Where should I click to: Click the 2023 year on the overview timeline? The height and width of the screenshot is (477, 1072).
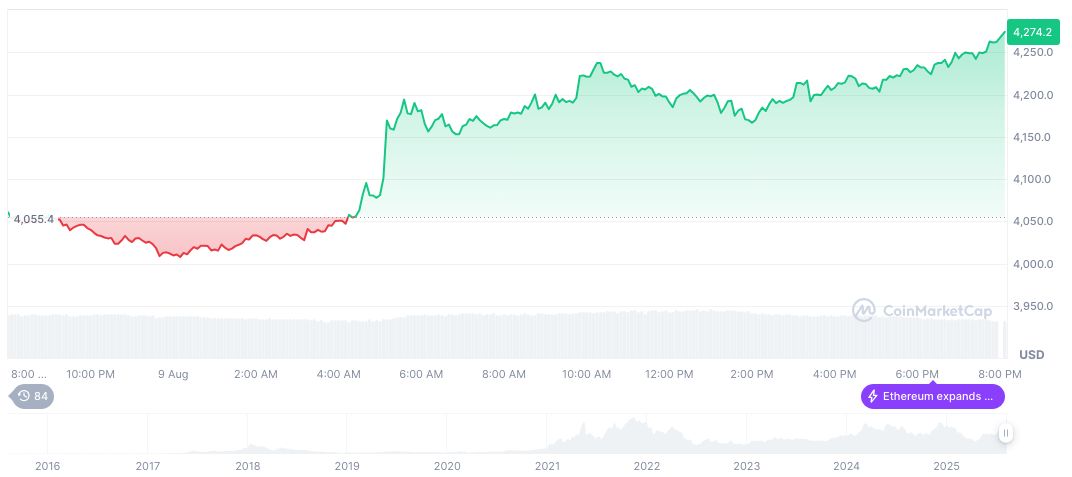[x=747, y=466]
